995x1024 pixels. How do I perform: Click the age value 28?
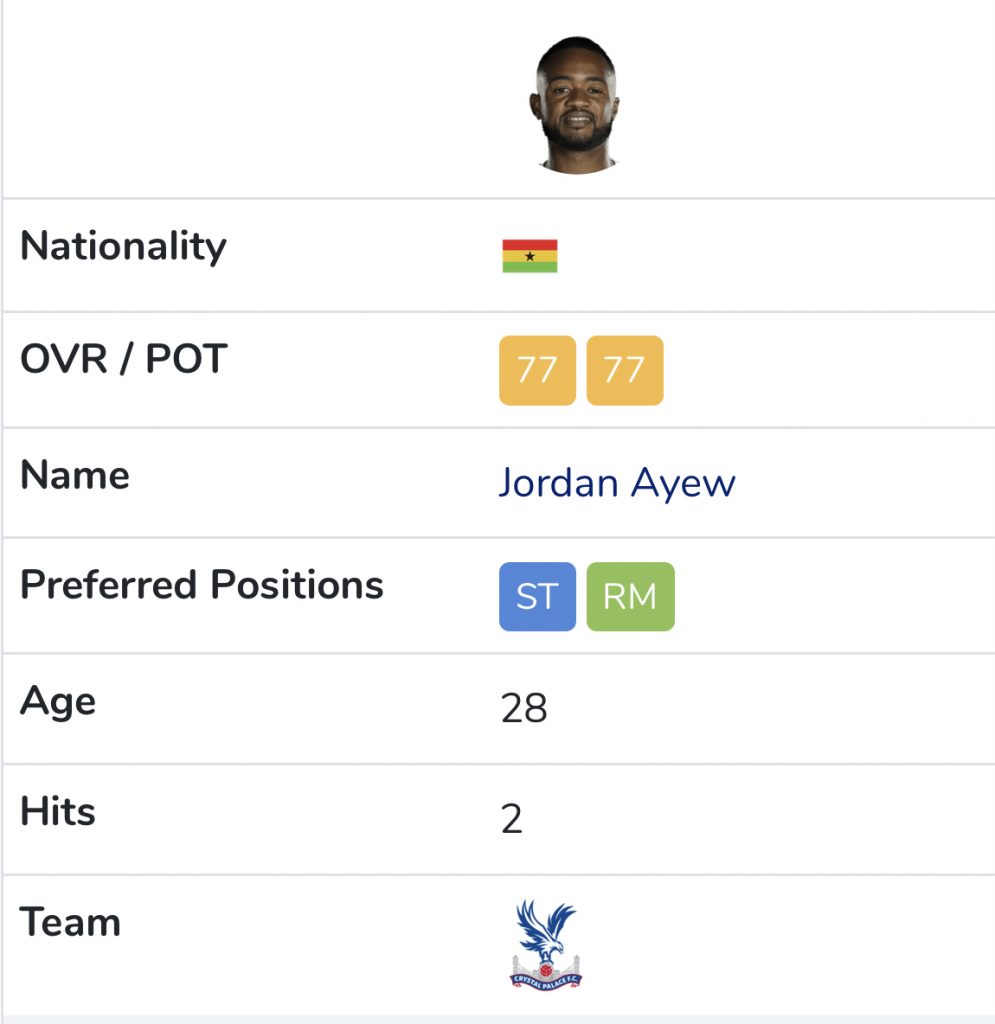coord(524,708)
